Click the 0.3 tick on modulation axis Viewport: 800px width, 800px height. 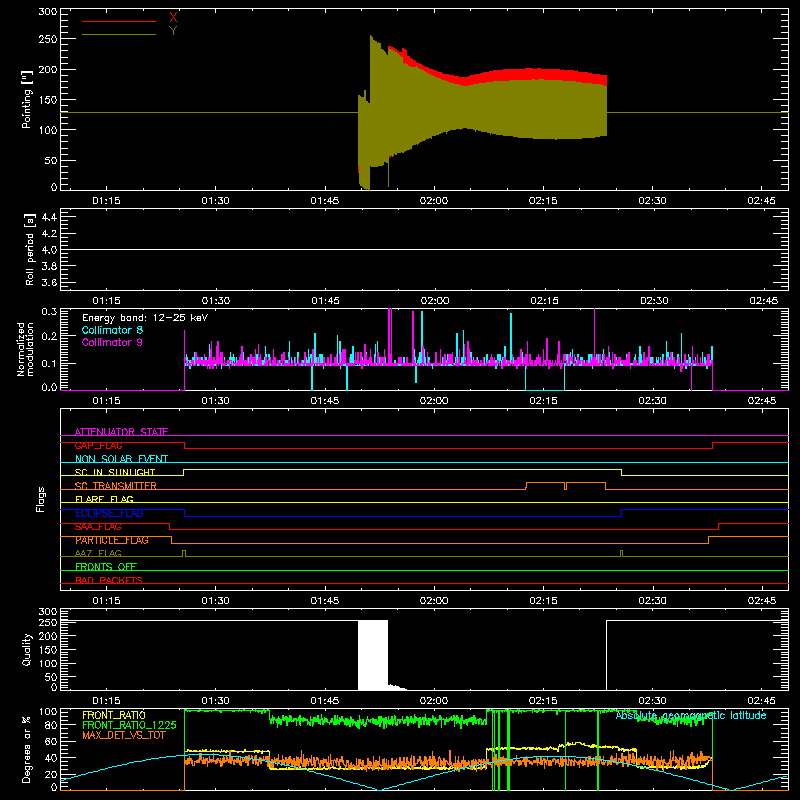click(x=49, y=312)
